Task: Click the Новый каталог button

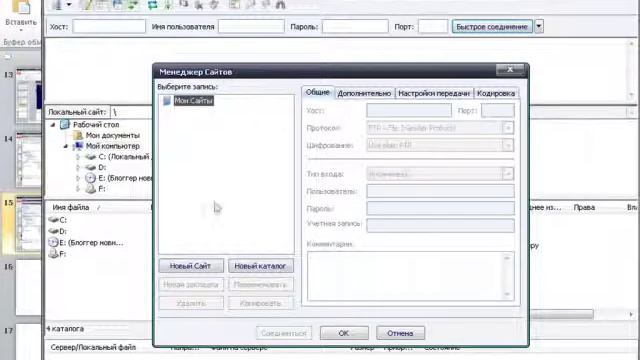Action: (260, 266)
